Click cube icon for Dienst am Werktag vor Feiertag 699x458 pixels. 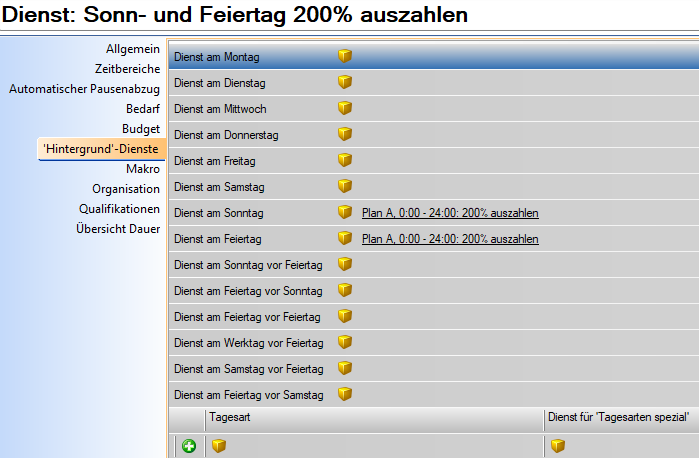point(345,342)
